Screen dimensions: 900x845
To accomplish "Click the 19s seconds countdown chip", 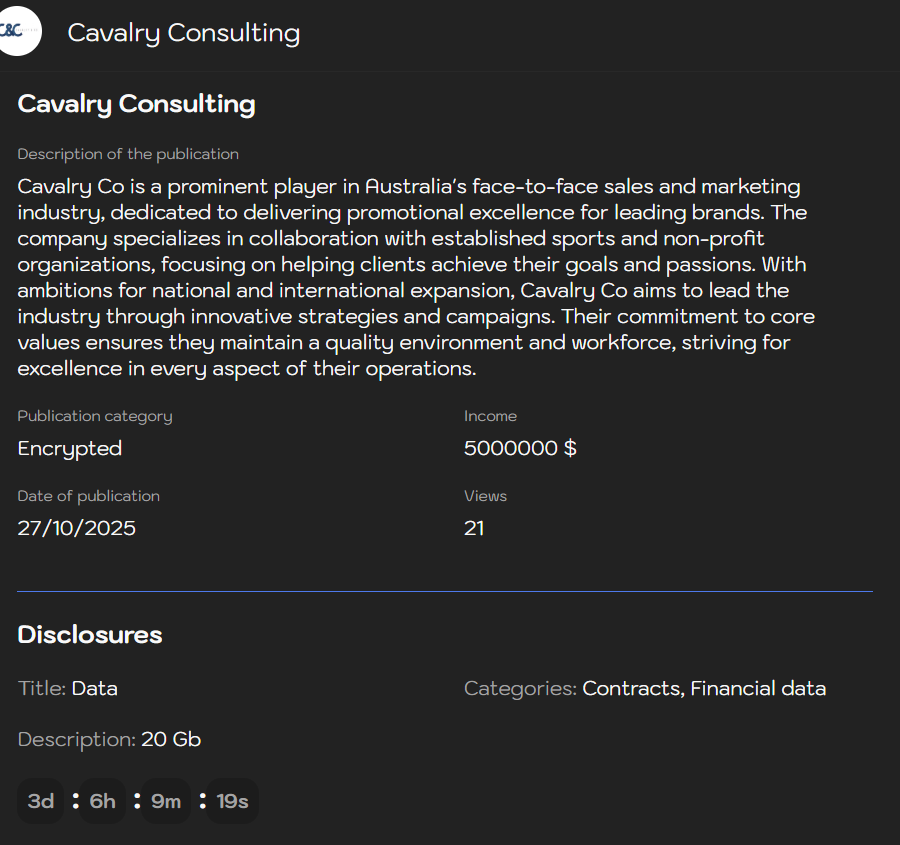I will [232, 800].
